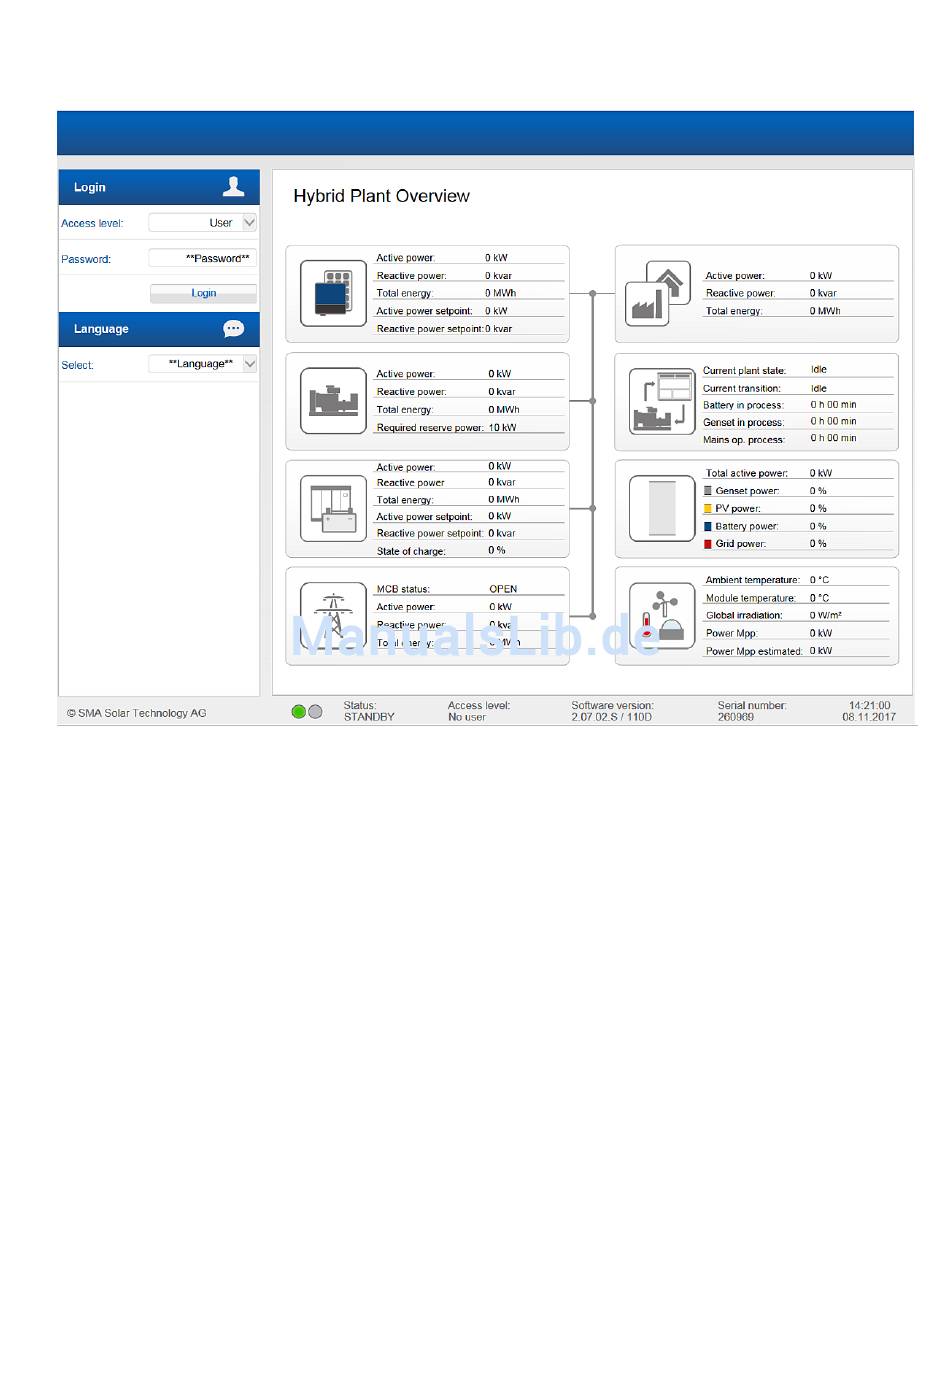
Task: Click the battery storage system icon
Action: 333,508
